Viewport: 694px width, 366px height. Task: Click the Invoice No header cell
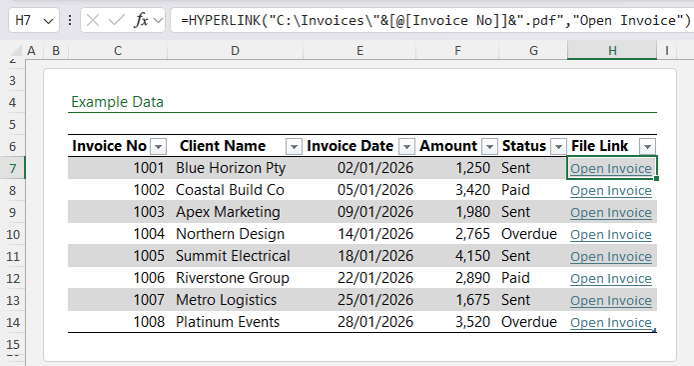(x=118, y=146)
